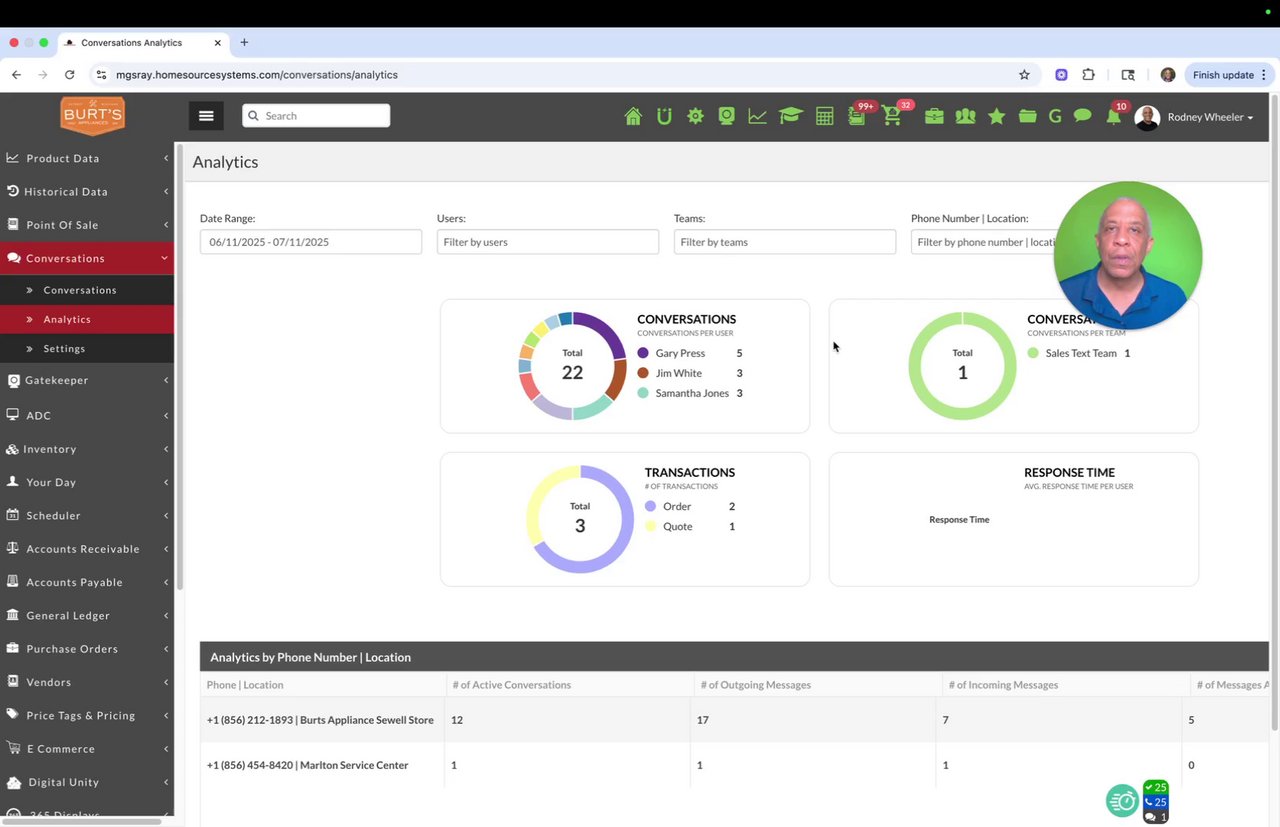Expand the Your Day sidebar menu
Viewport: 1280px width, 827px height.
87,482
